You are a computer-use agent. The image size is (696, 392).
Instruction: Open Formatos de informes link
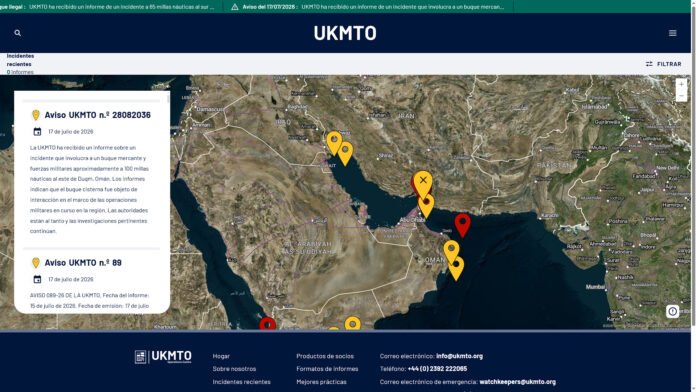[x=327, y=369]
